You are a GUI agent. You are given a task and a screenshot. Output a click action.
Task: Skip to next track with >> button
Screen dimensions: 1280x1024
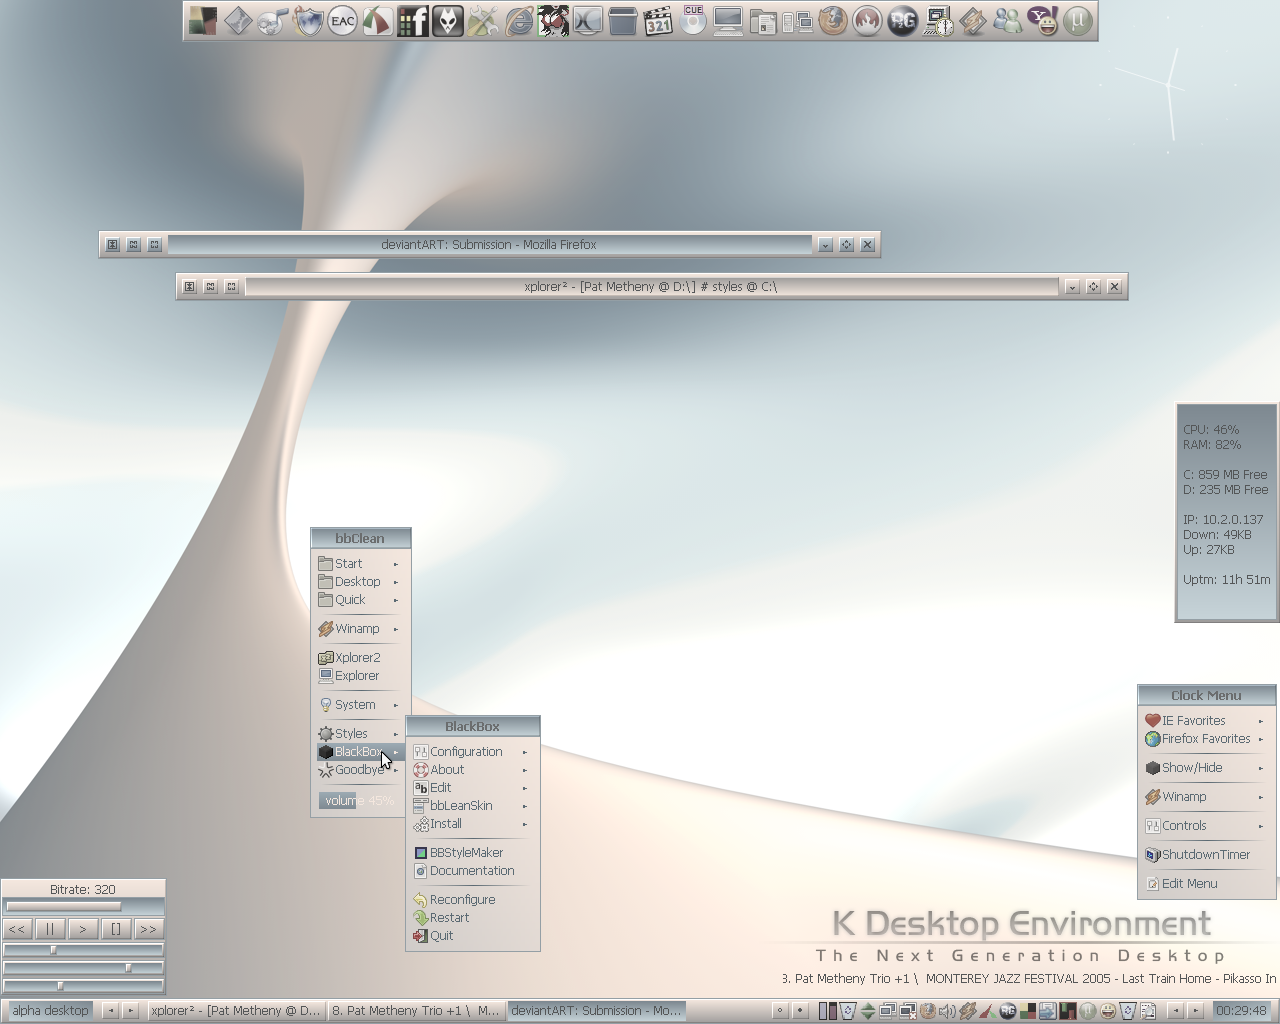[x=149, y=929]
